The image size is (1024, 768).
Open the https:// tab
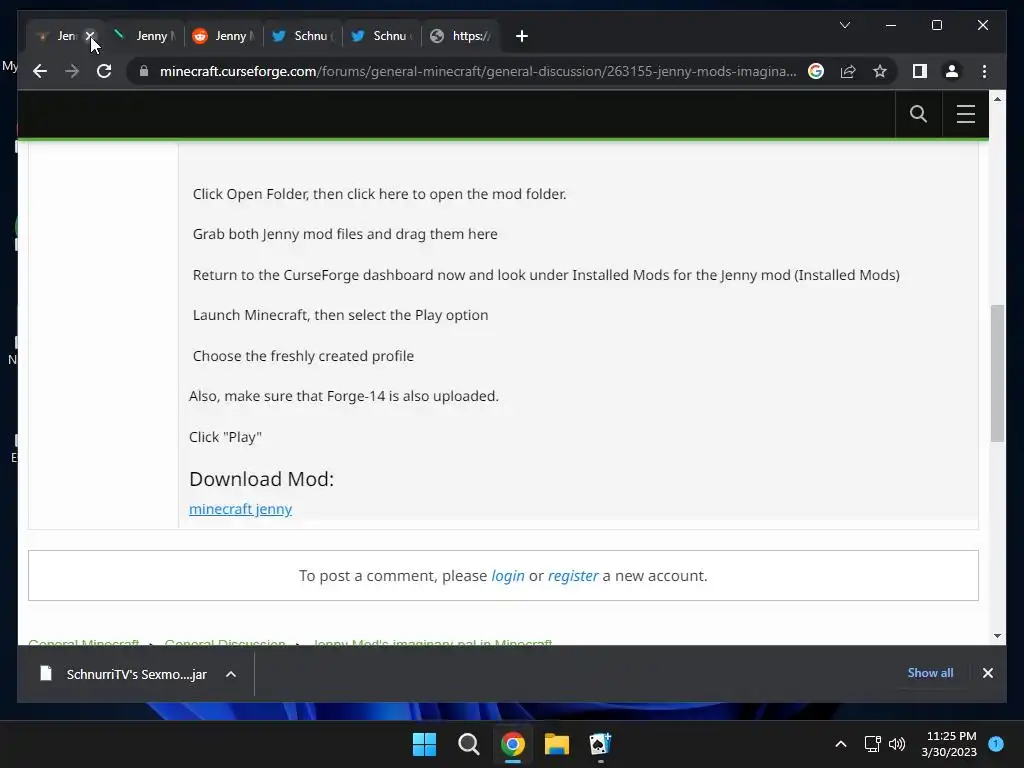pyautogui.click(x=461, y=36)
